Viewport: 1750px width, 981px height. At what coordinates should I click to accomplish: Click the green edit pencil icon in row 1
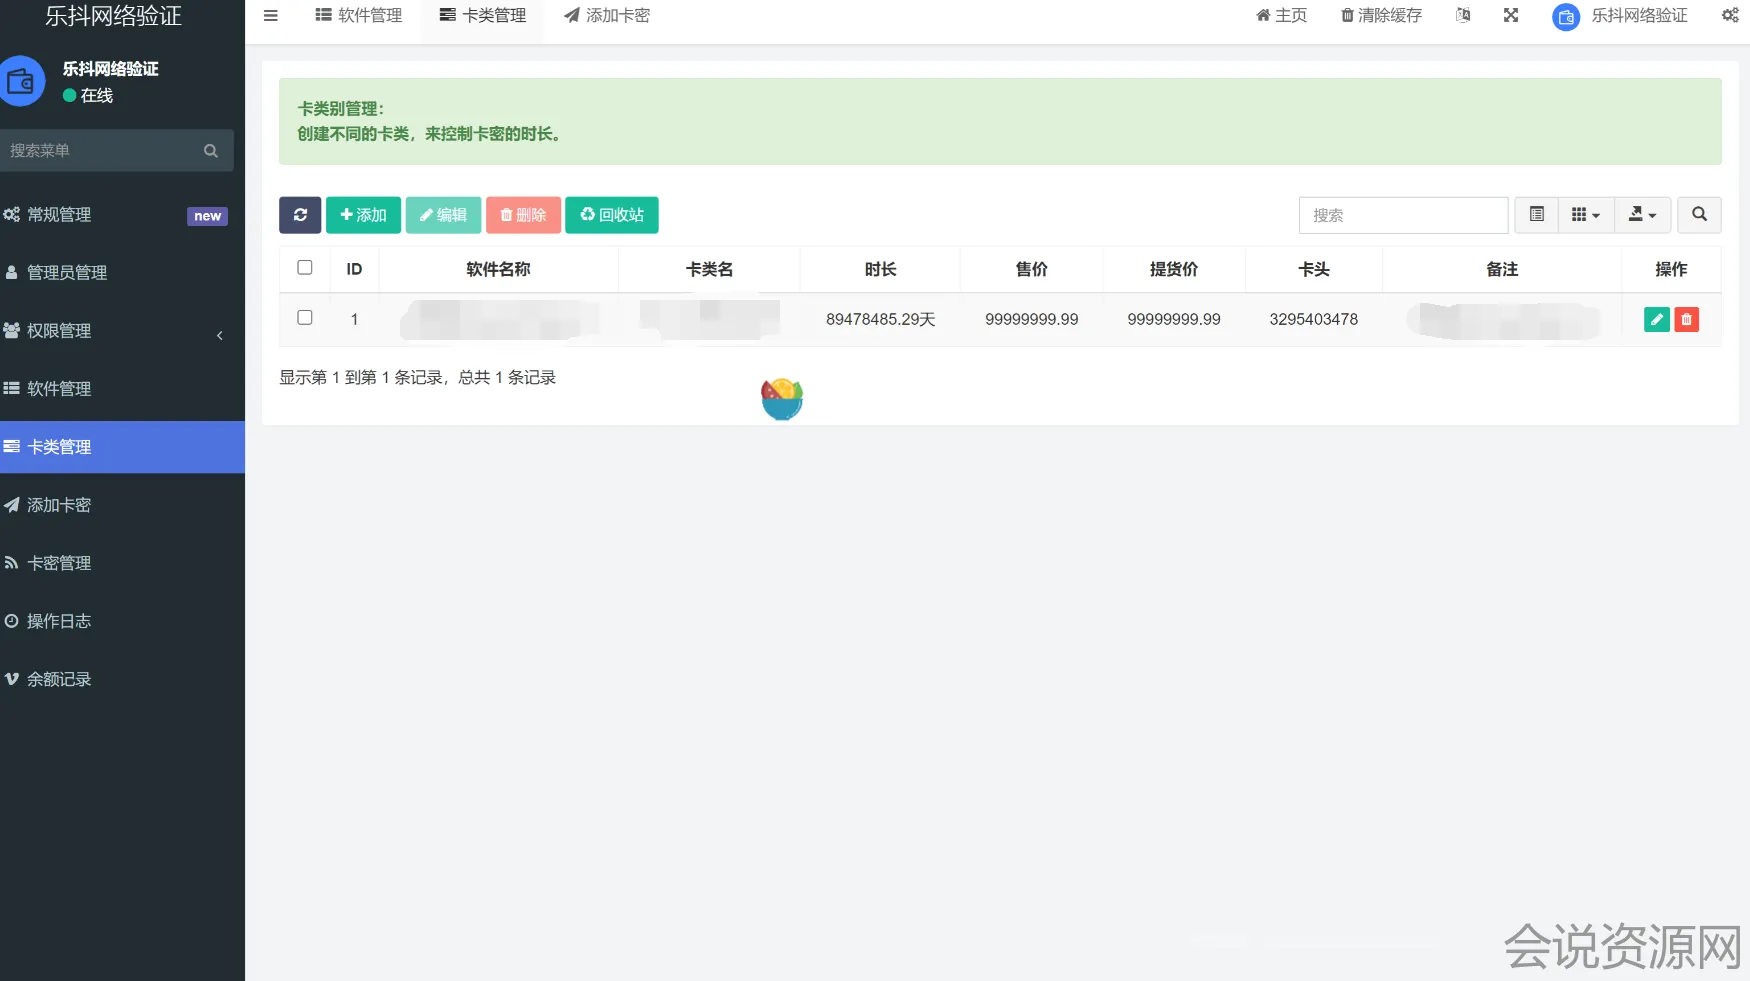pos(1656,319)
